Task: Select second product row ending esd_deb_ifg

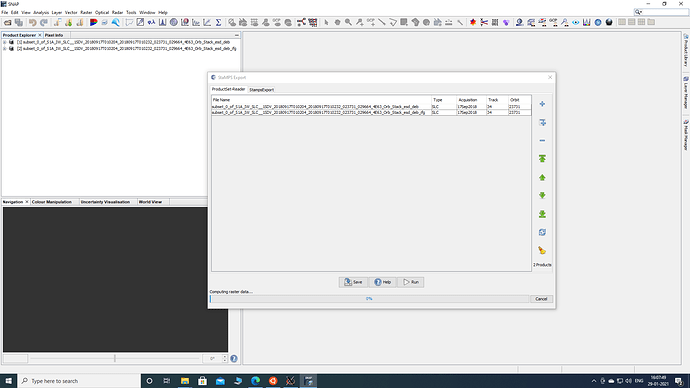Action: [371, 113]
